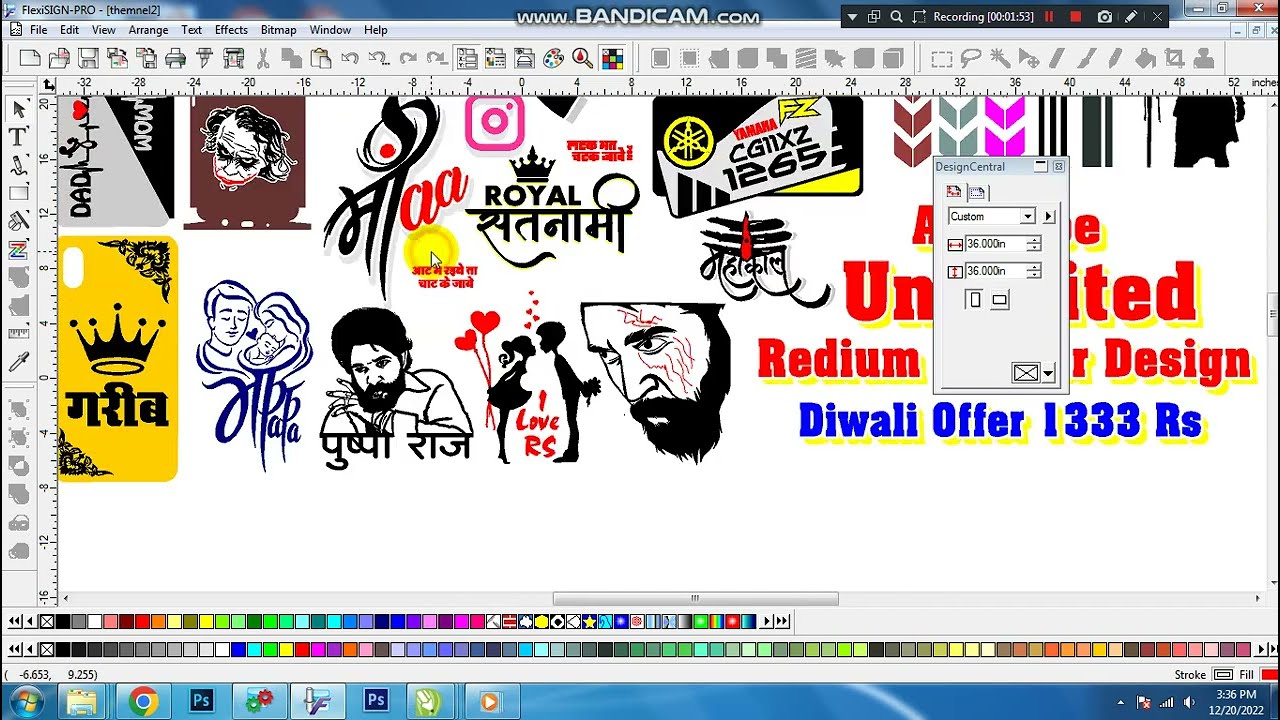
Task: Choose the Select arrow tool
Action: [18, 108]
